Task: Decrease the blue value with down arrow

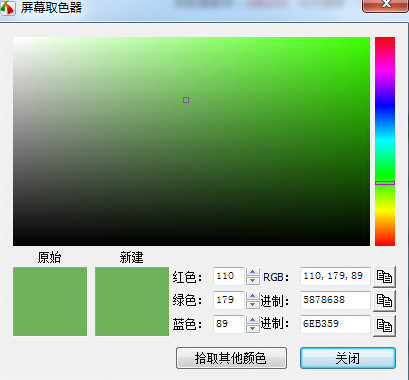Action: click(x=253, y=329)
